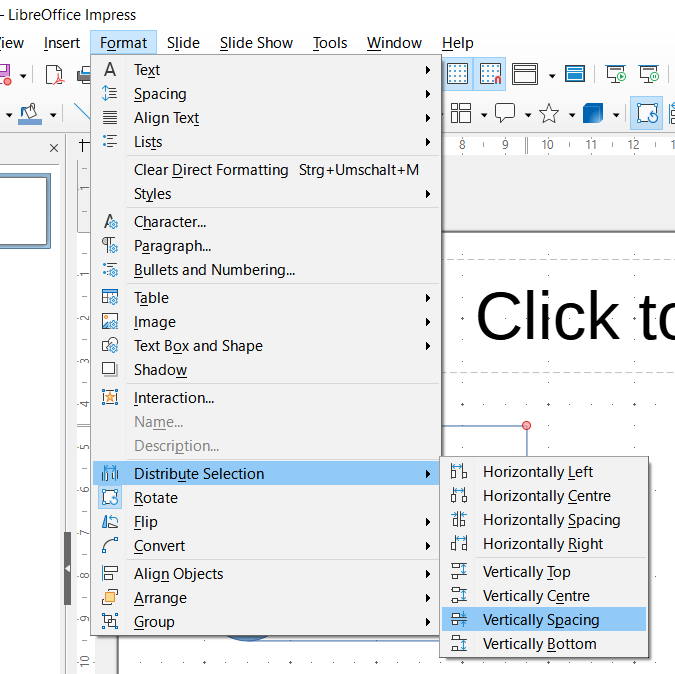Click the Export as PDF icon
The height and width of the screenshot is (674, 675).
click(54, 74)
